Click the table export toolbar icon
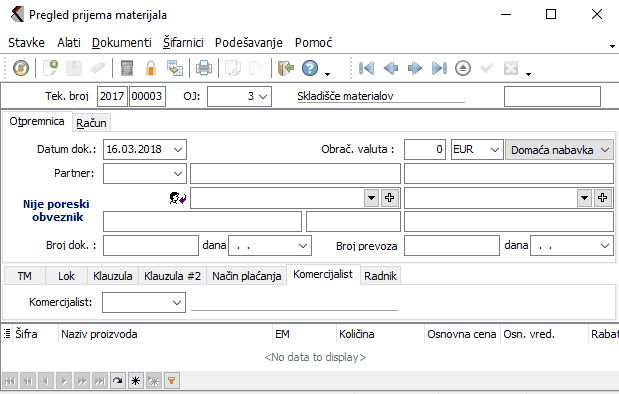Image resolution: width=619 pixels, height=394 pixels. (174, 68)
